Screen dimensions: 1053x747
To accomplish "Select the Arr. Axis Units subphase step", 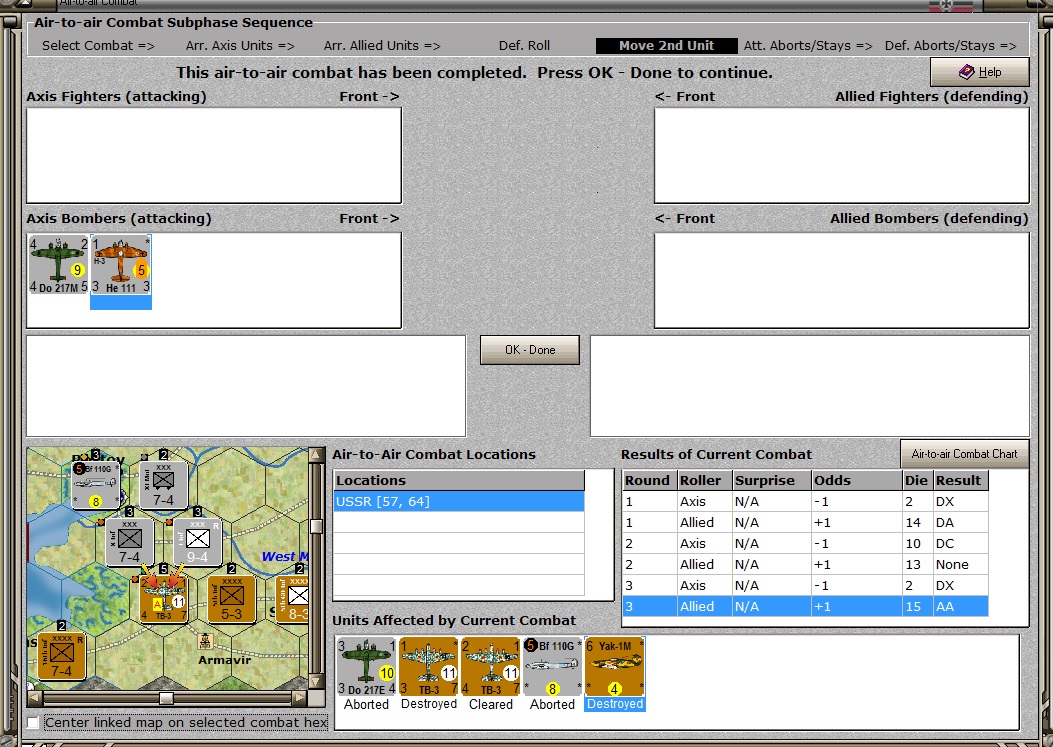I will click(240, 46).
